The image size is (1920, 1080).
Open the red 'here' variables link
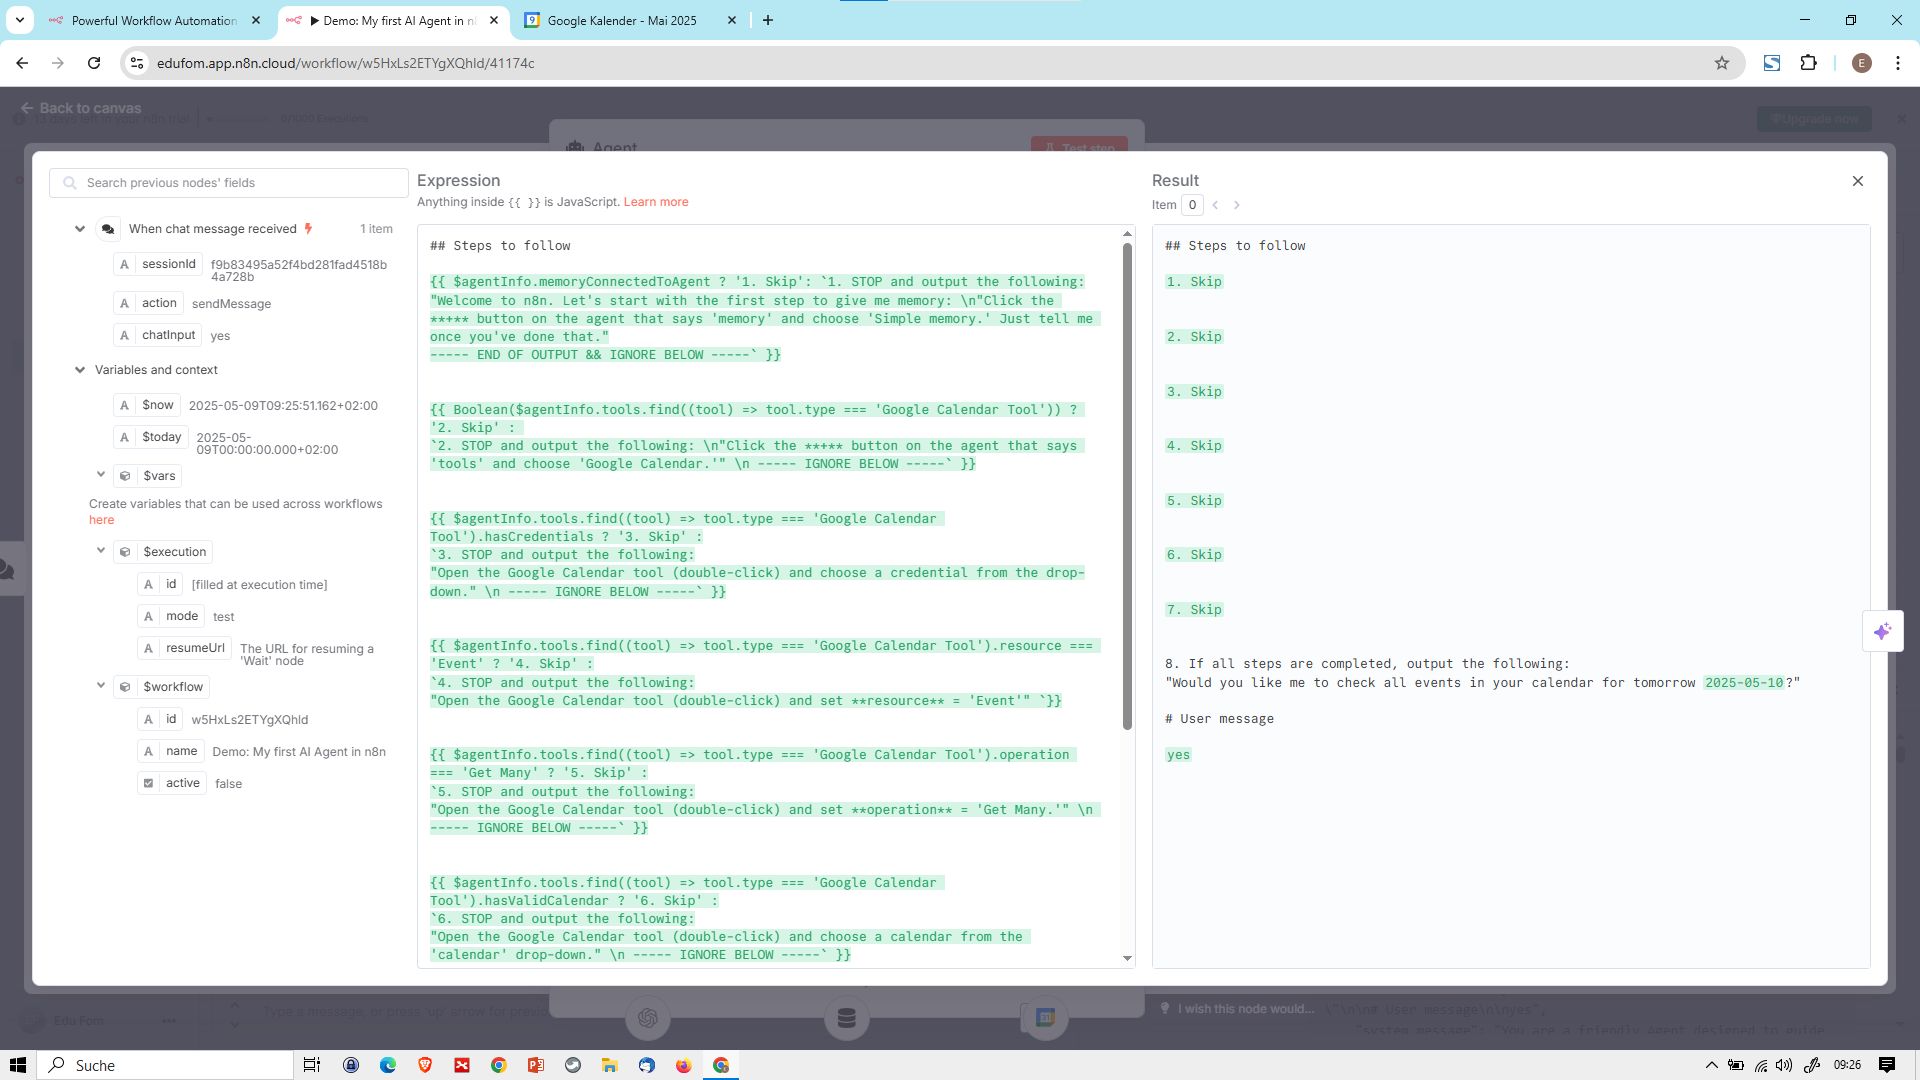tap(101, 520)
